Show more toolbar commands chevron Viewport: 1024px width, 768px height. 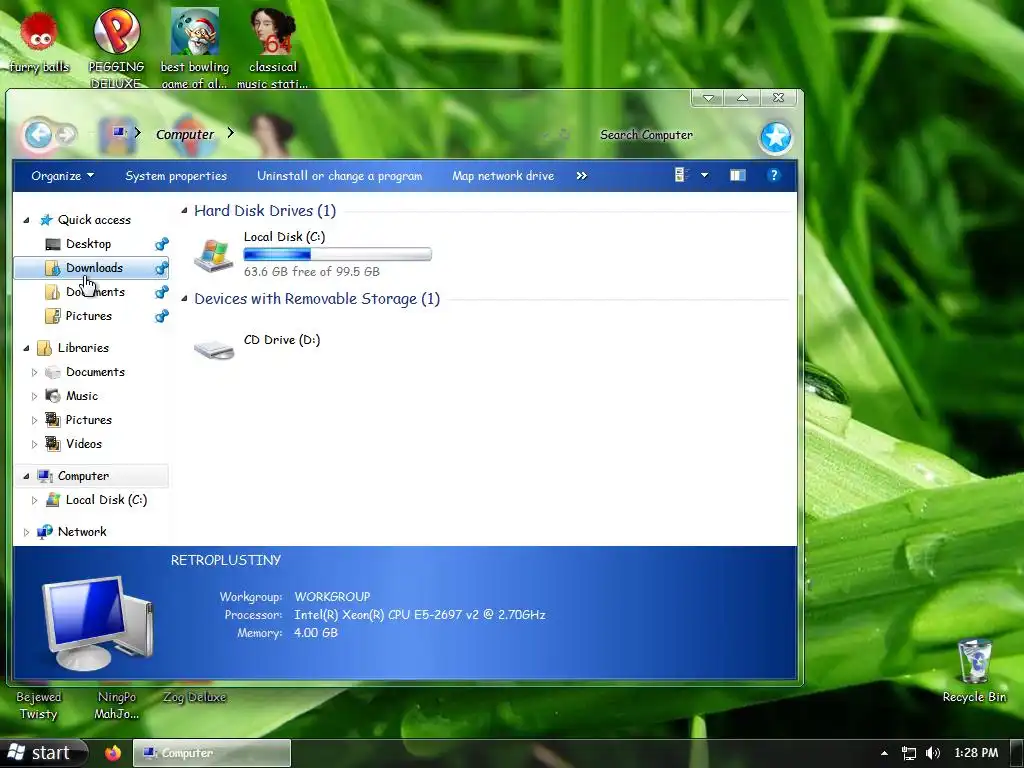581,176
